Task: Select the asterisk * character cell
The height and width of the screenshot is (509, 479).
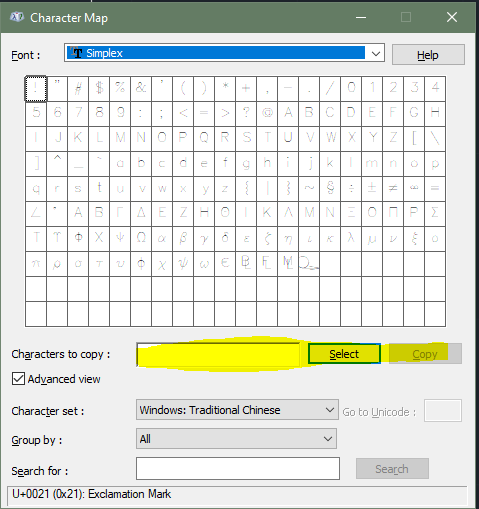Action: click(225, 89)
